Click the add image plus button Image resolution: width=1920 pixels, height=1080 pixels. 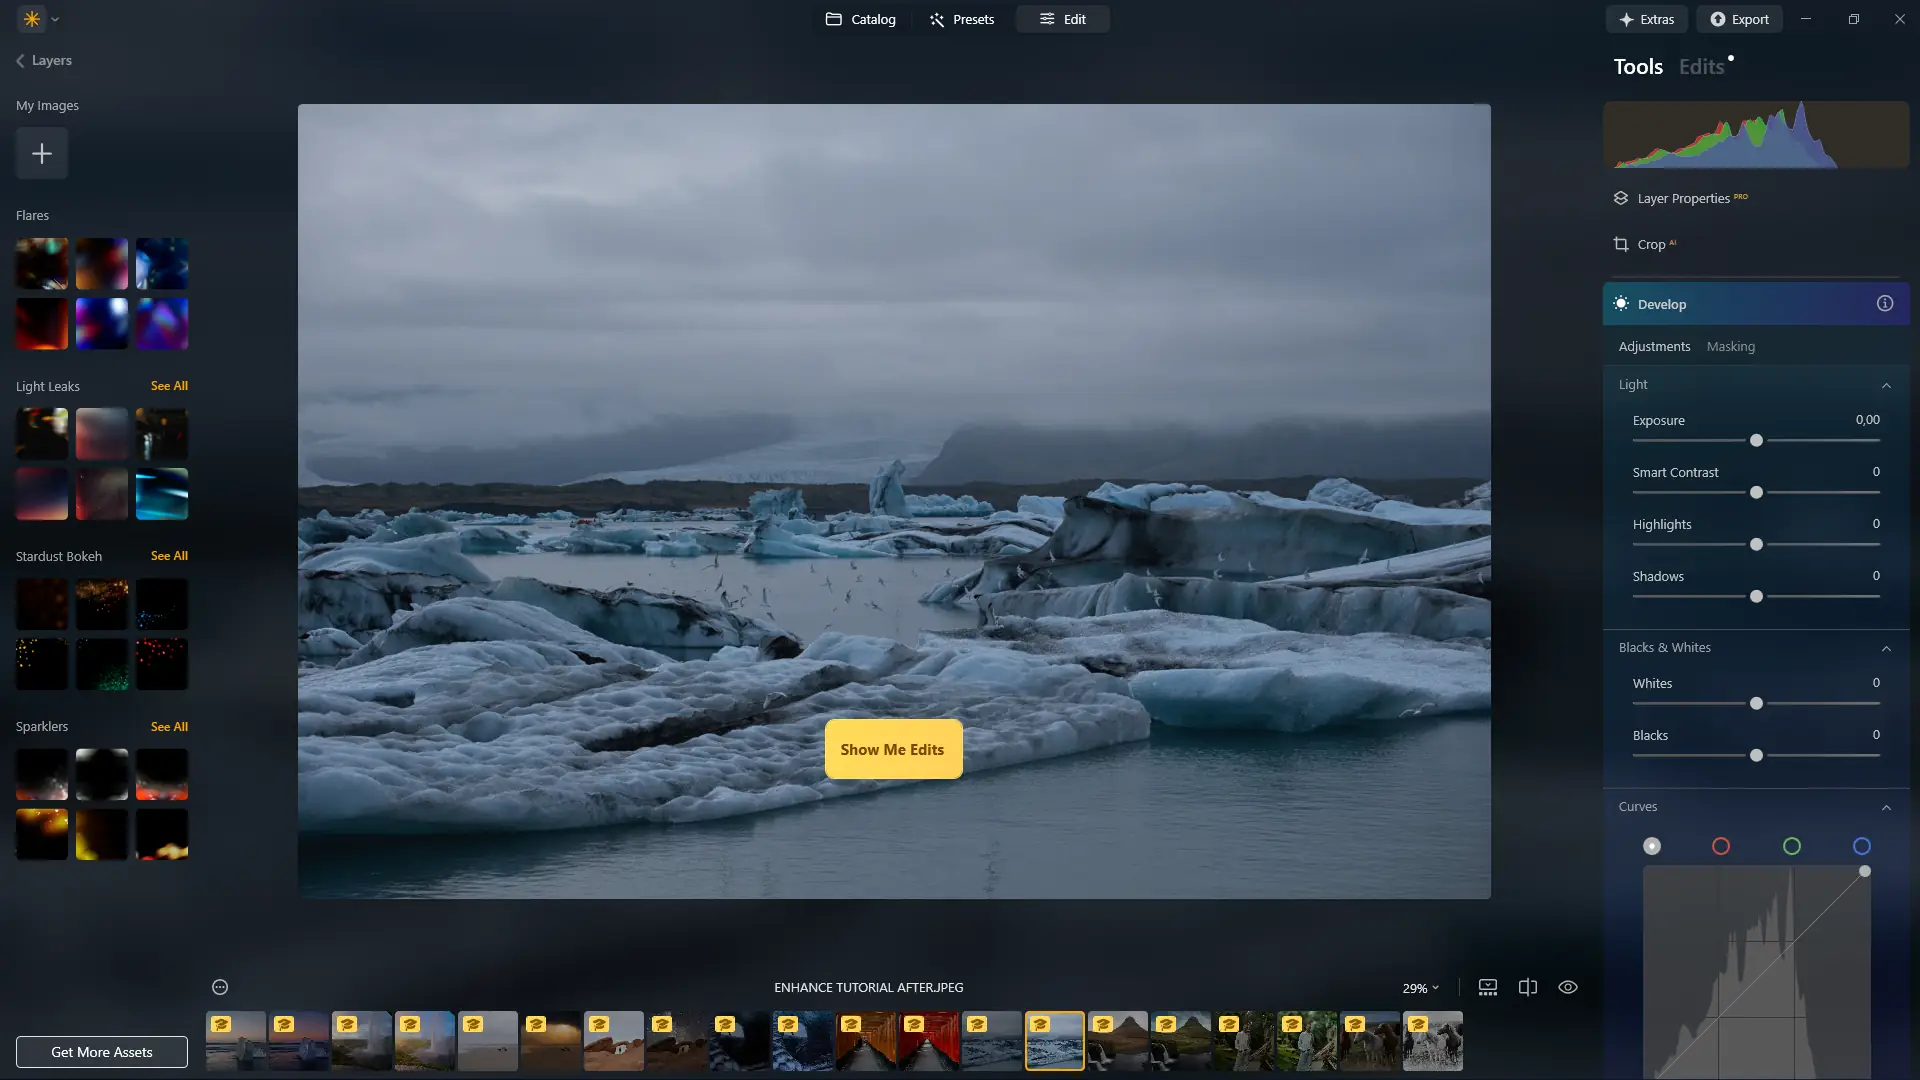coord(42,154)
